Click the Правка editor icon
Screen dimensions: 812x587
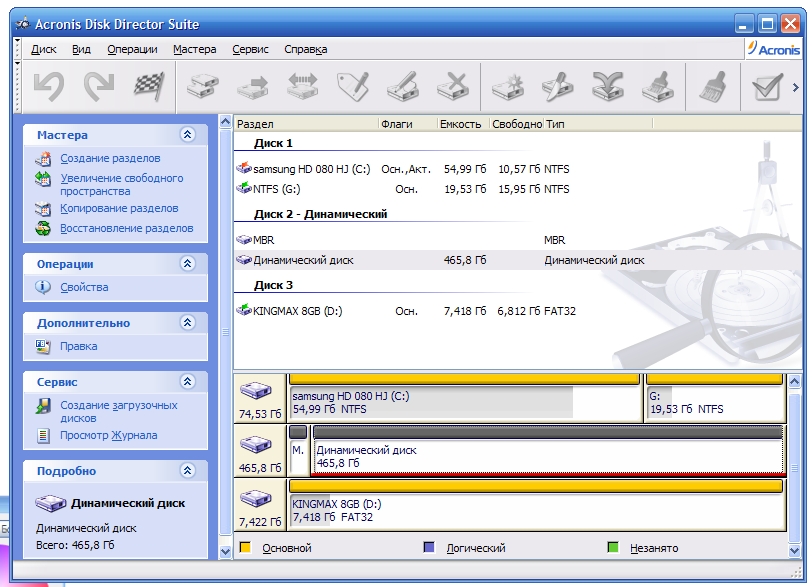coord(43,346)
